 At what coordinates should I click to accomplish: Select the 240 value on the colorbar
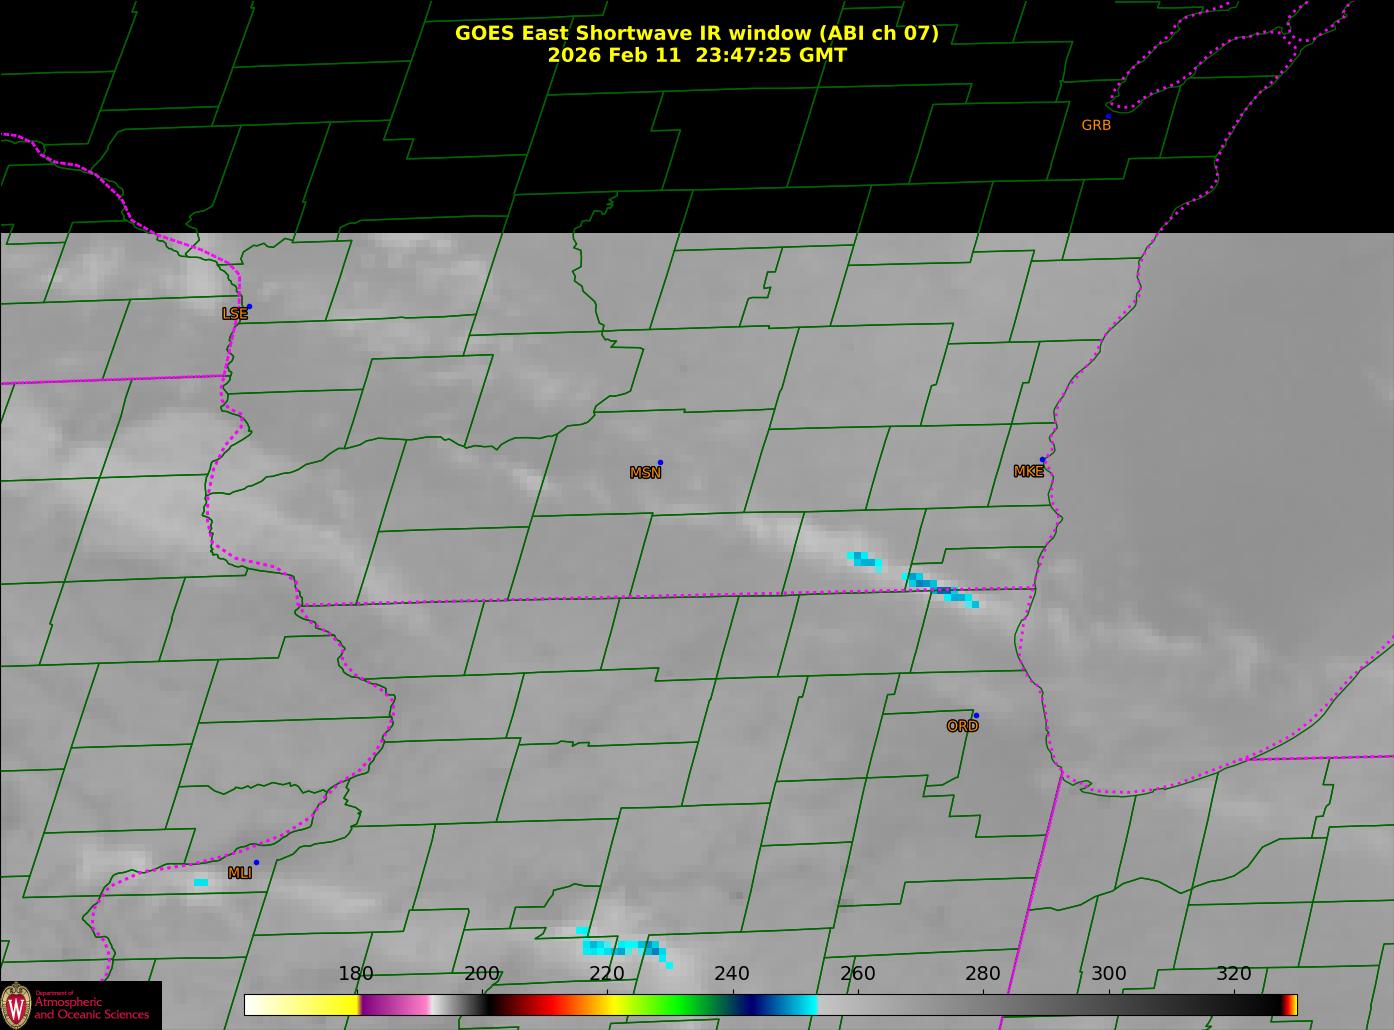732,974
